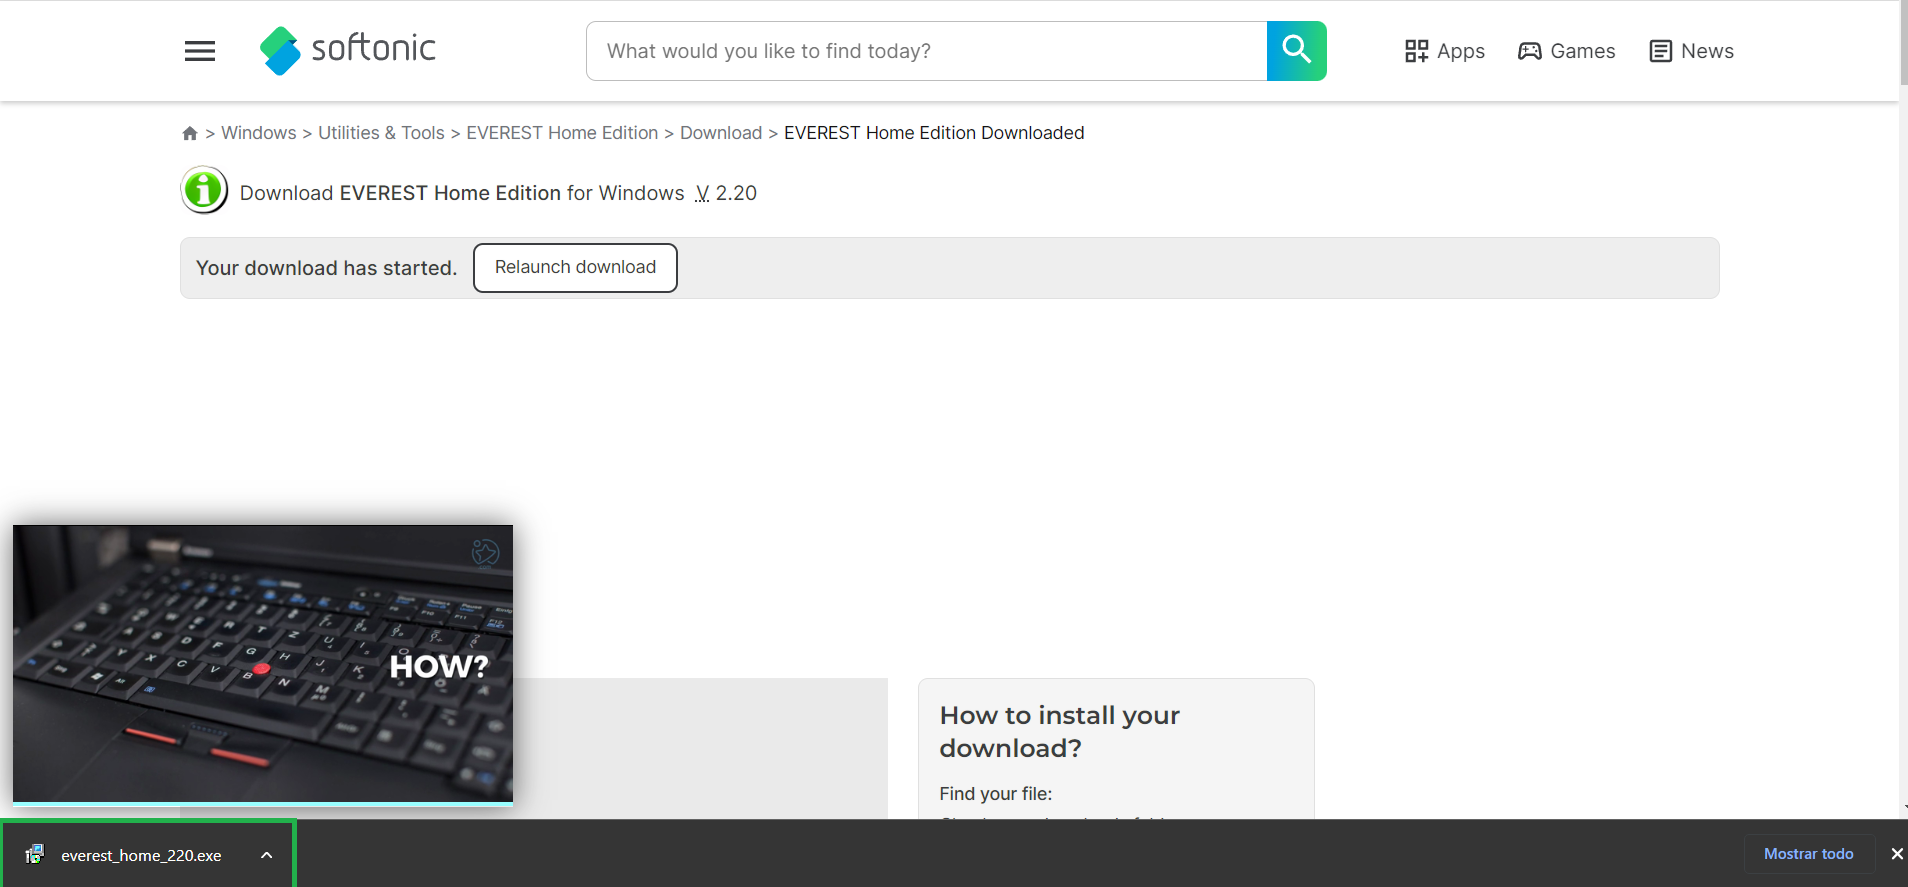Click the Softonic logo
1908x887 pixels.
(x=347, y=50)
